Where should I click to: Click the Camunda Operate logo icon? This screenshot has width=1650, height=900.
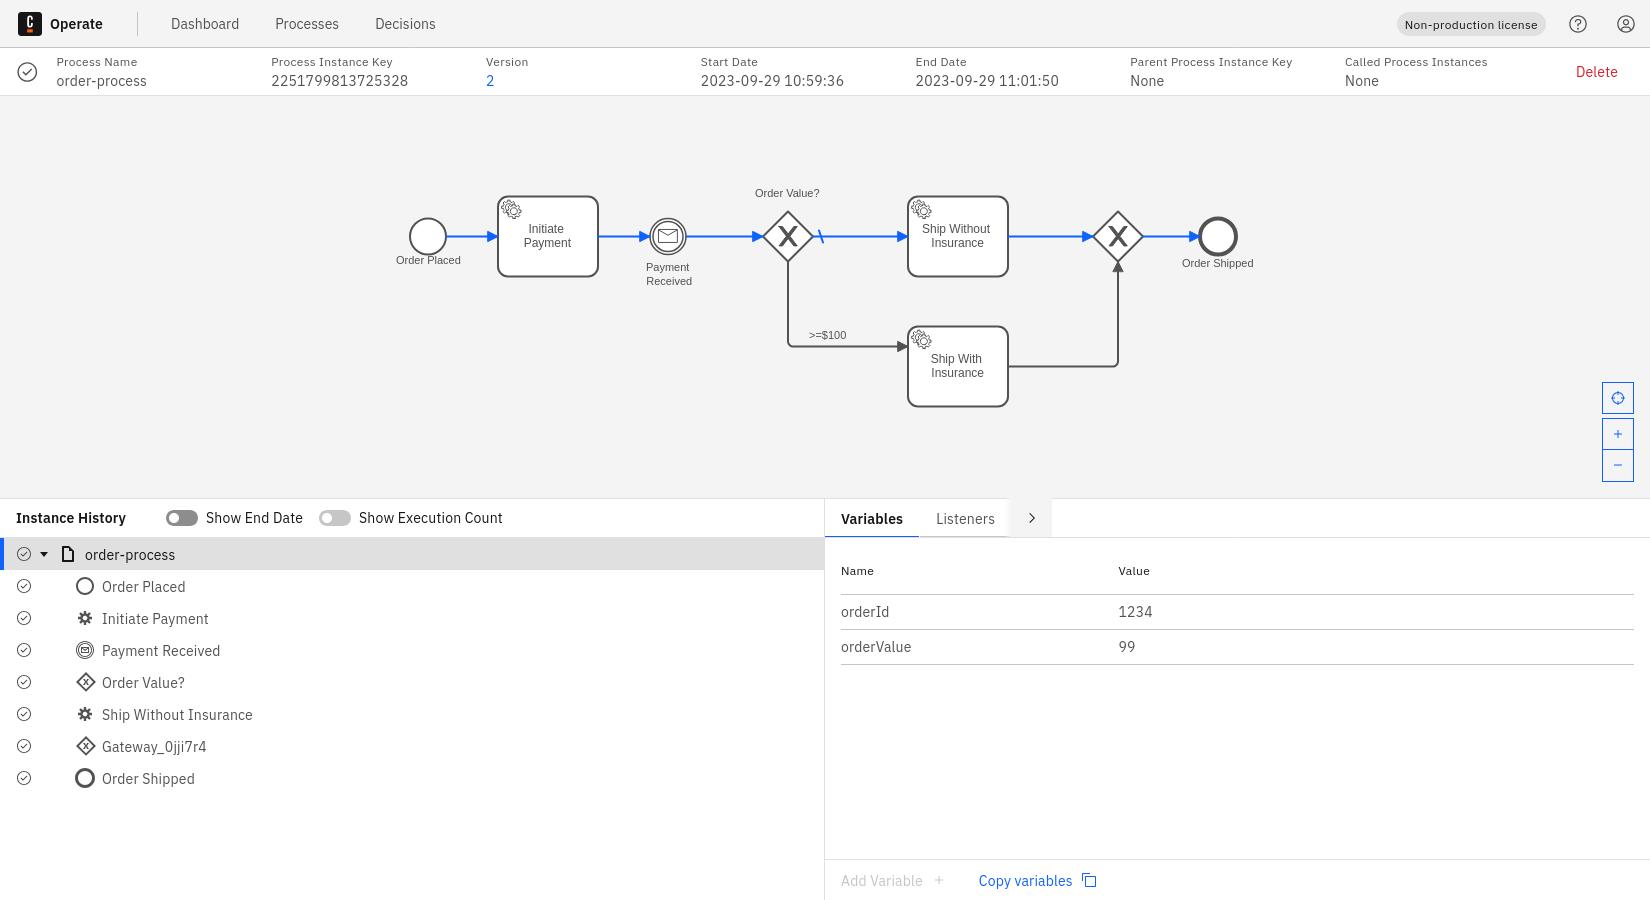point(30,24)
